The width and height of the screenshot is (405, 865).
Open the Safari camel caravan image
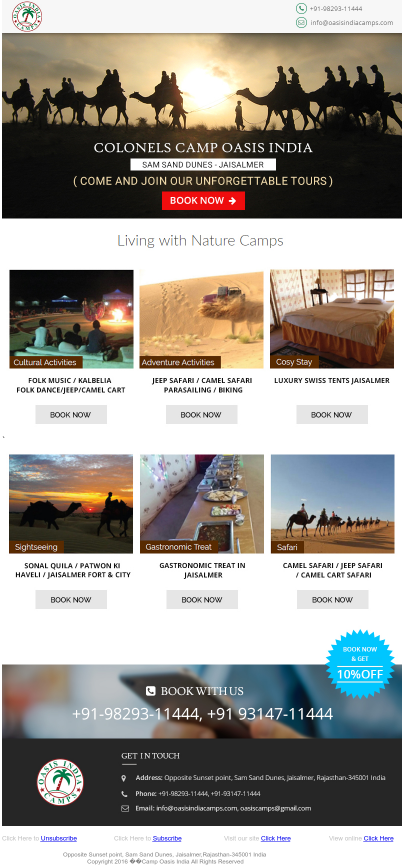(333, 504)
